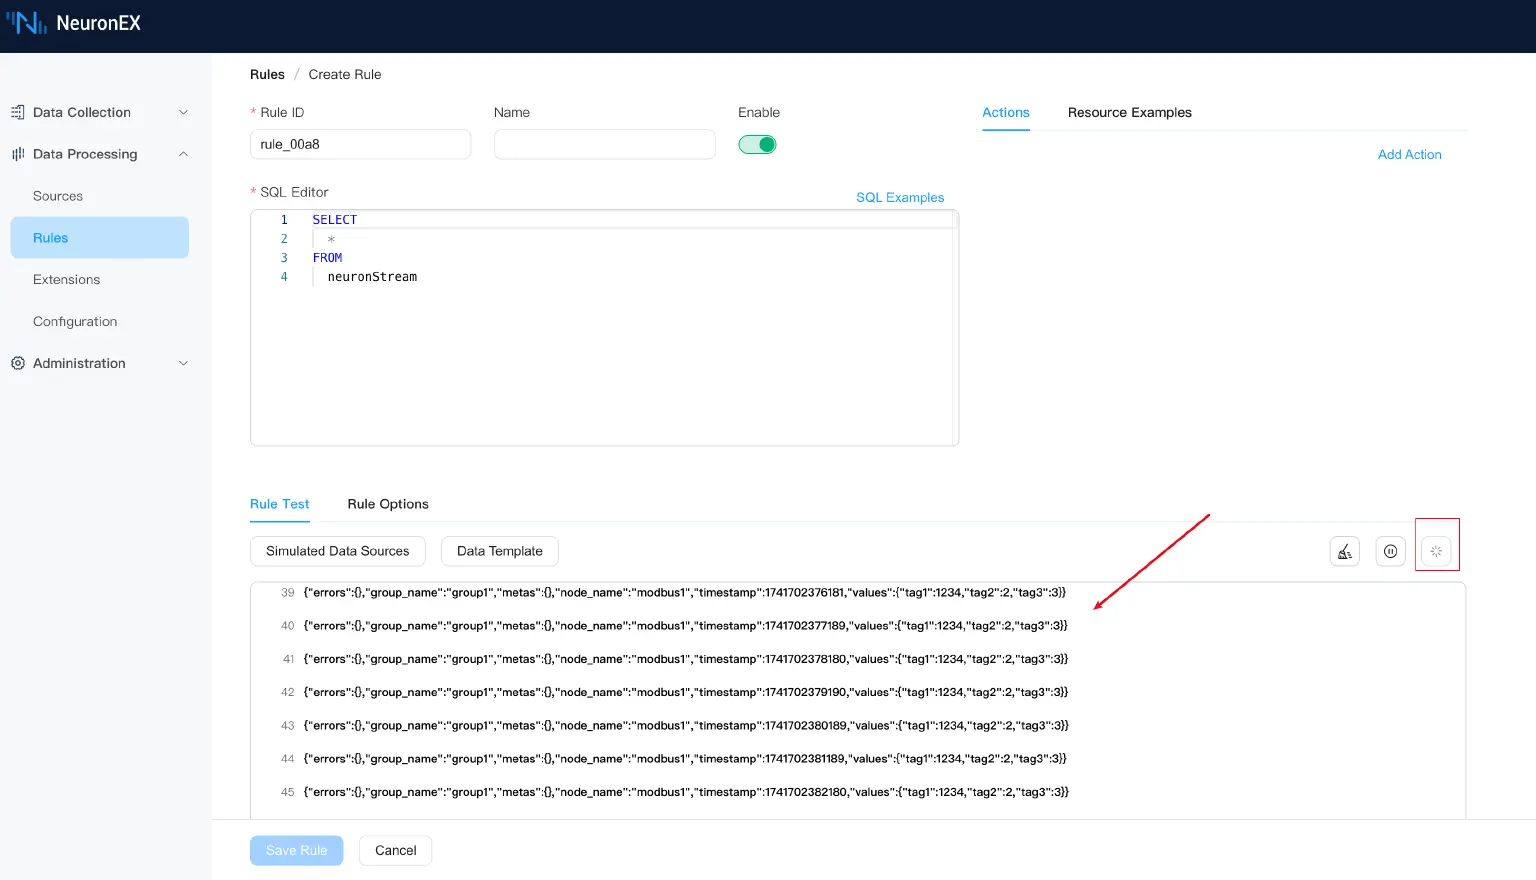Click the loading spinner test button
The width and height of the screenshot is (1536, 880).
tap(1436, 551)
